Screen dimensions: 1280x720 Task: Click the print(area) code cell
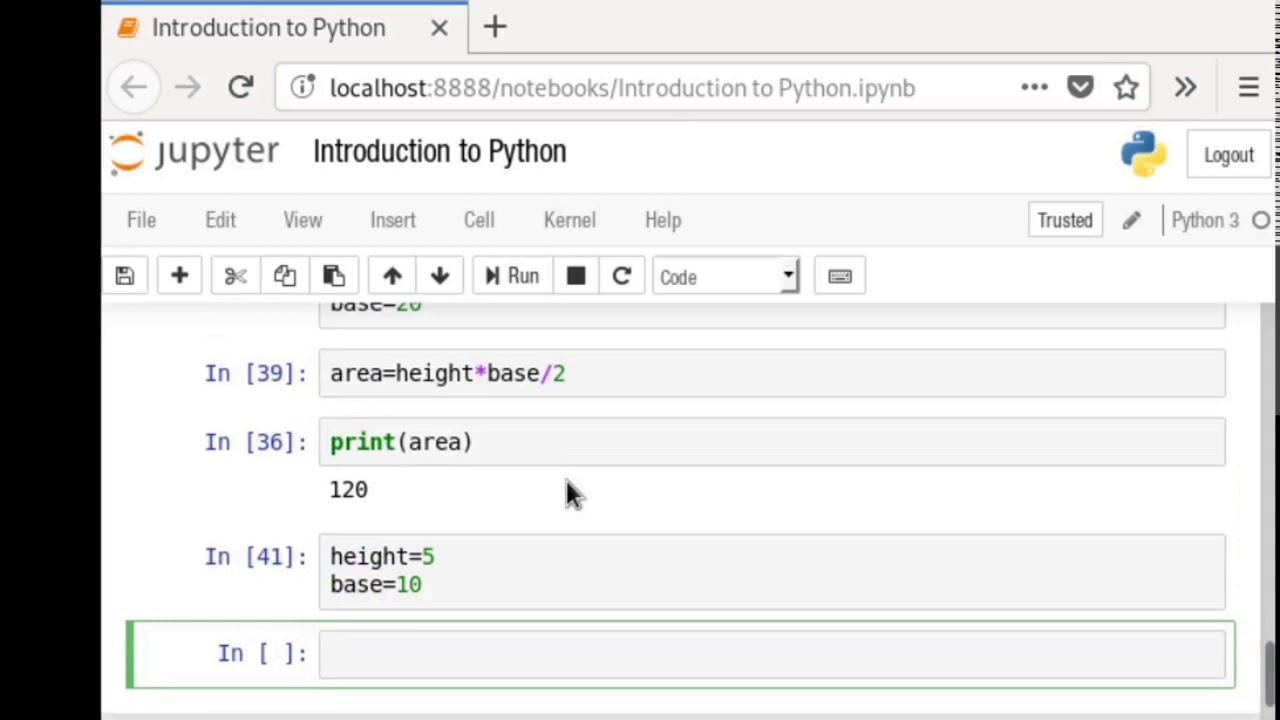pos(772,442)
